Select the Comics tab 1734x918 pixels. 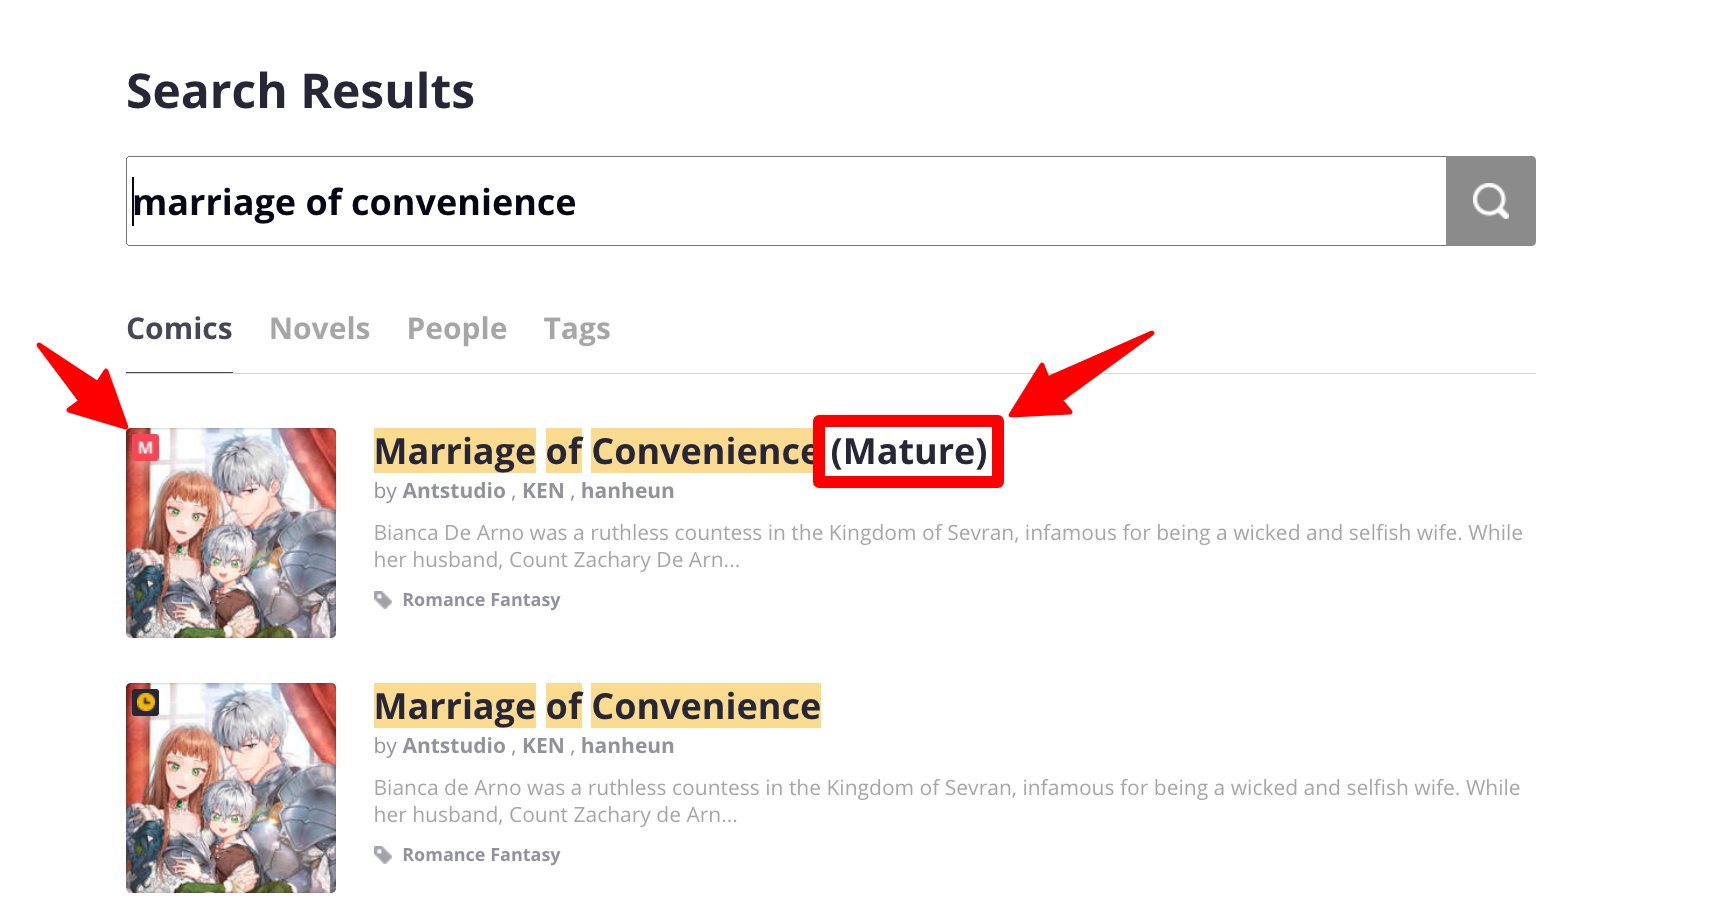tap(180, 329)
